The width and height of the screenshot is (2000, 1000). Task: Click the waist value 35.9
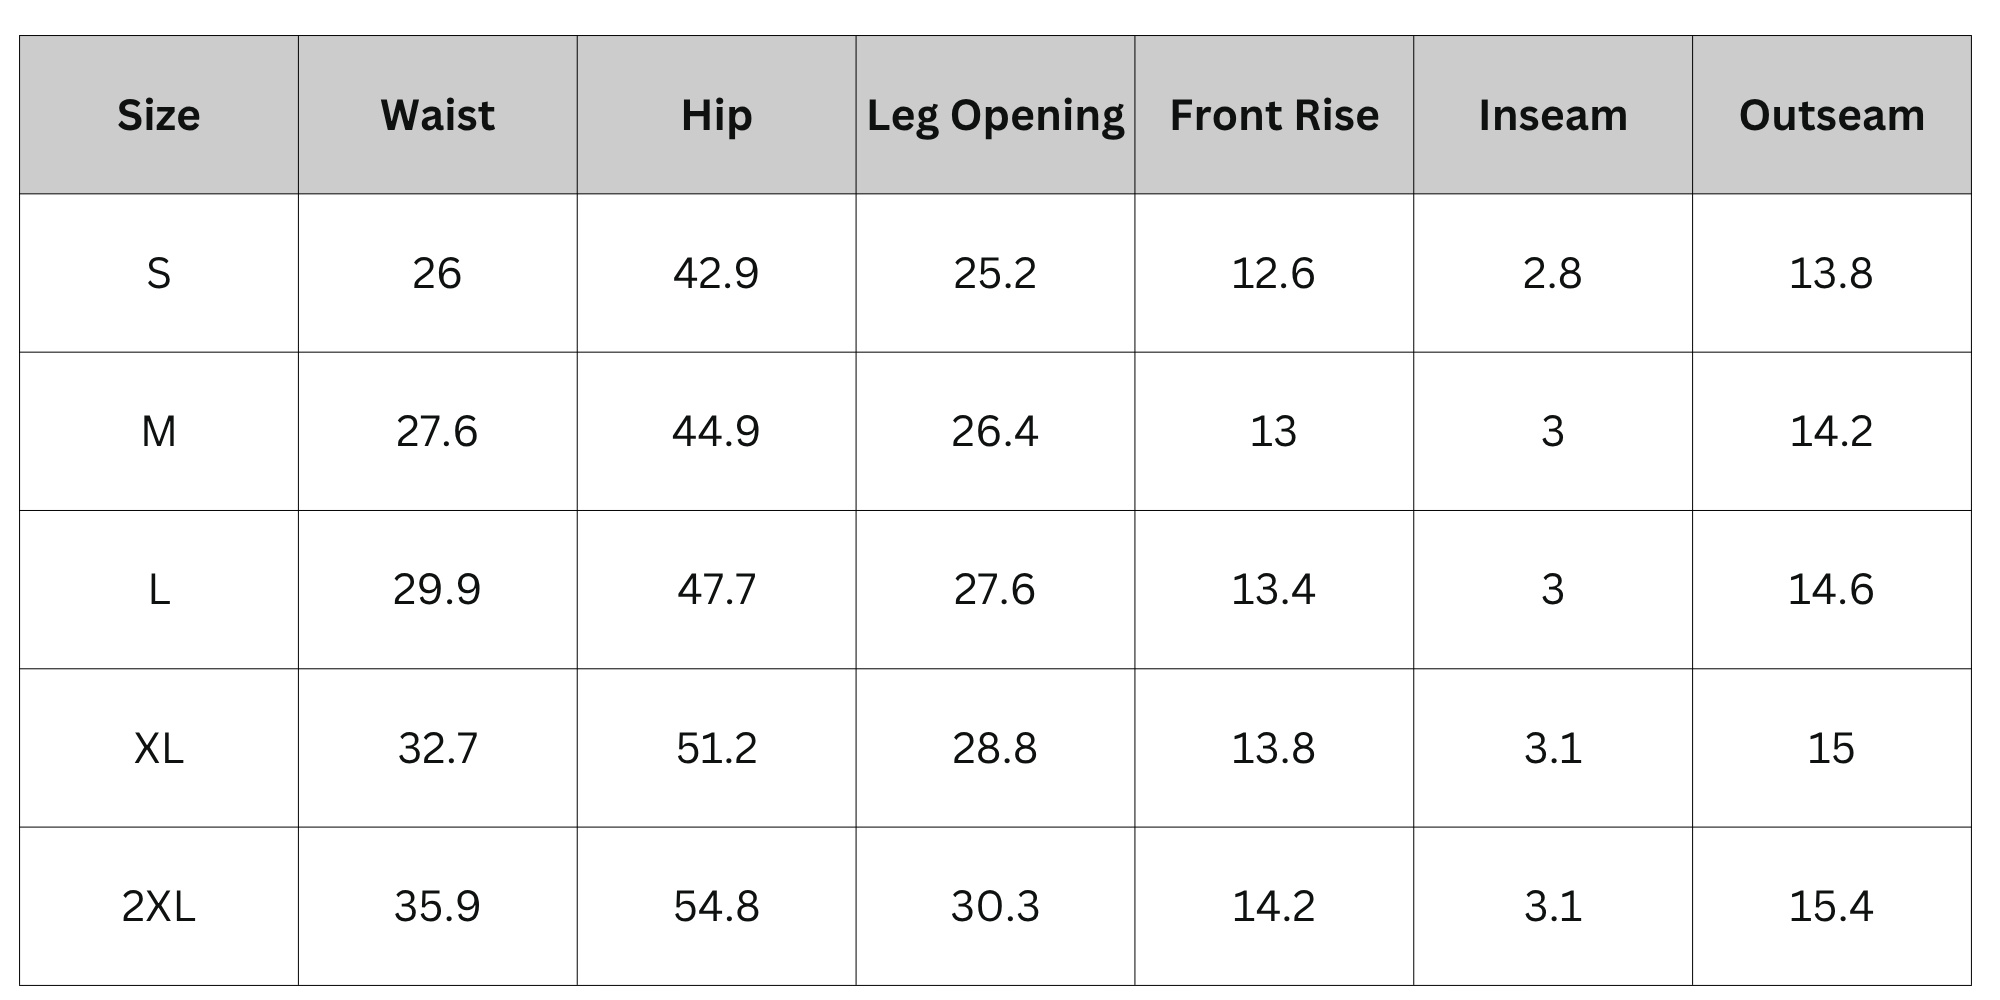[x=437, y=906]
